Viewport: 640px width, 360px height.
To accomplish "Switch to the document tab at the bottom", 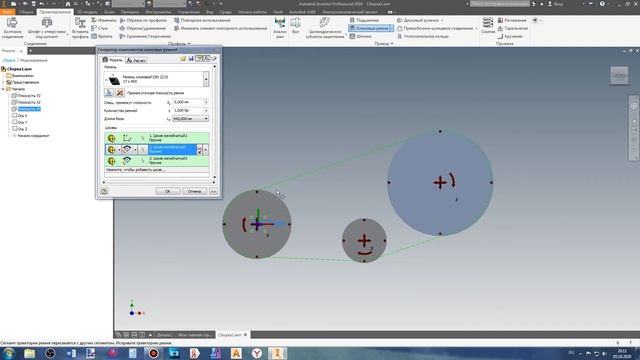I will coord(232,335).
